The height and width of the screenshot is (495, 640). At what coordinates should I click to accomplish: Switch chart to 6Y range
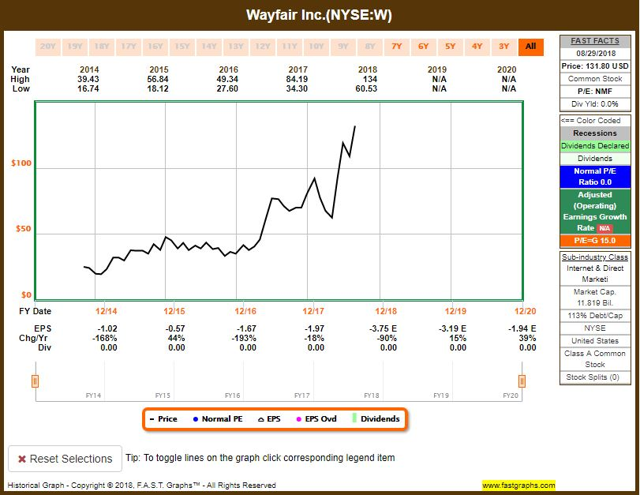pos(424,47)
